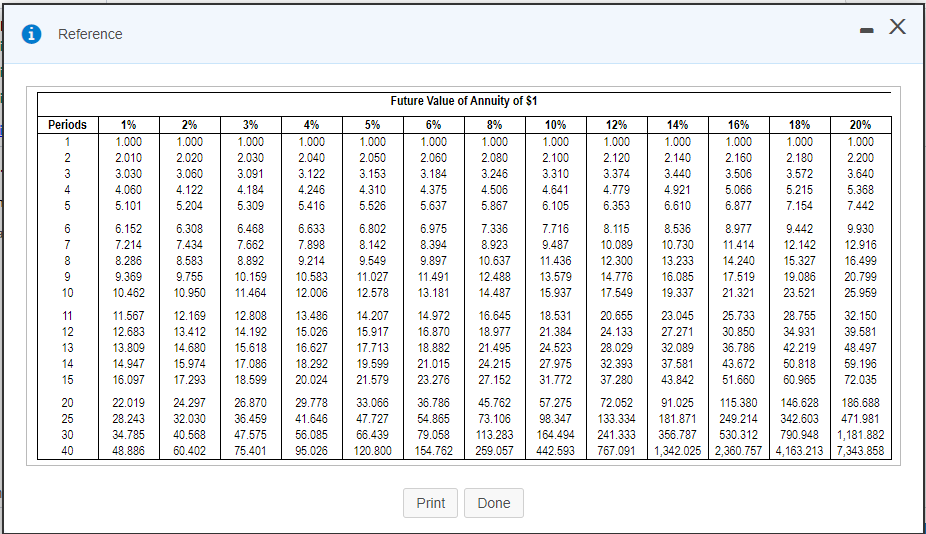Screen dimensions: 926x534
Task: Click value 18.531 in the 10% column
Action: click(555, 316)
